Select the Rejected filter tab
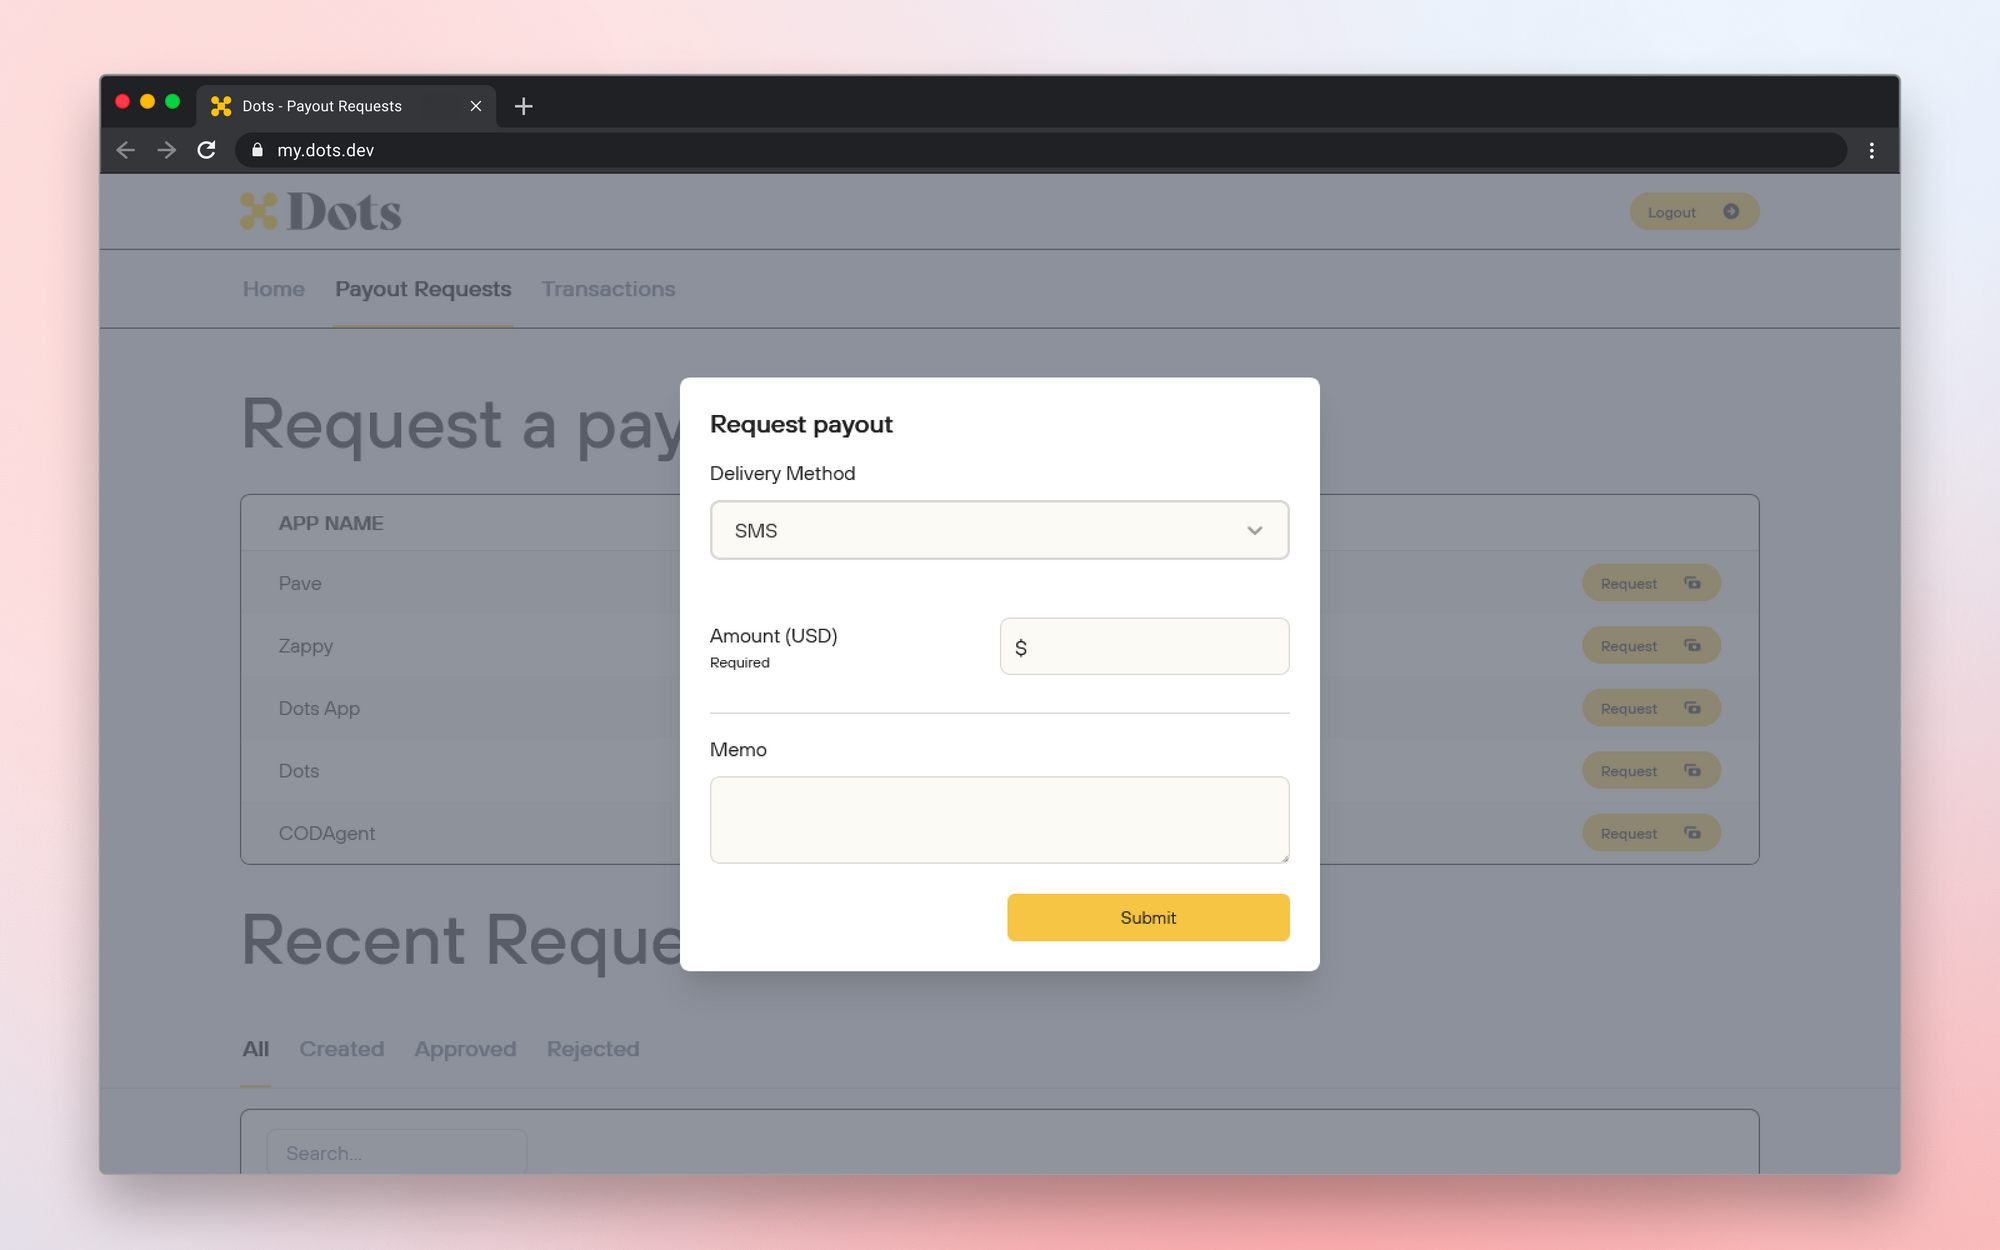The height and width of the screenshot is (1250, 2000). click(x=593, y=1048)
